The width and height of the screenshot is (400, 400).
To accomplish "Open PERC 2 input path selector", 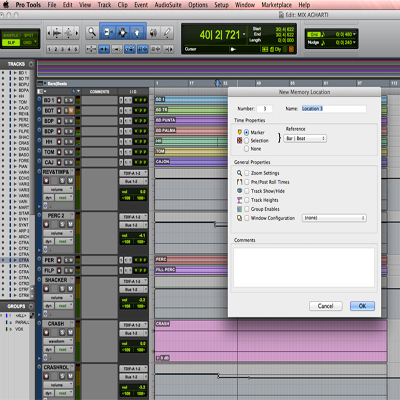I will point(133,217).
